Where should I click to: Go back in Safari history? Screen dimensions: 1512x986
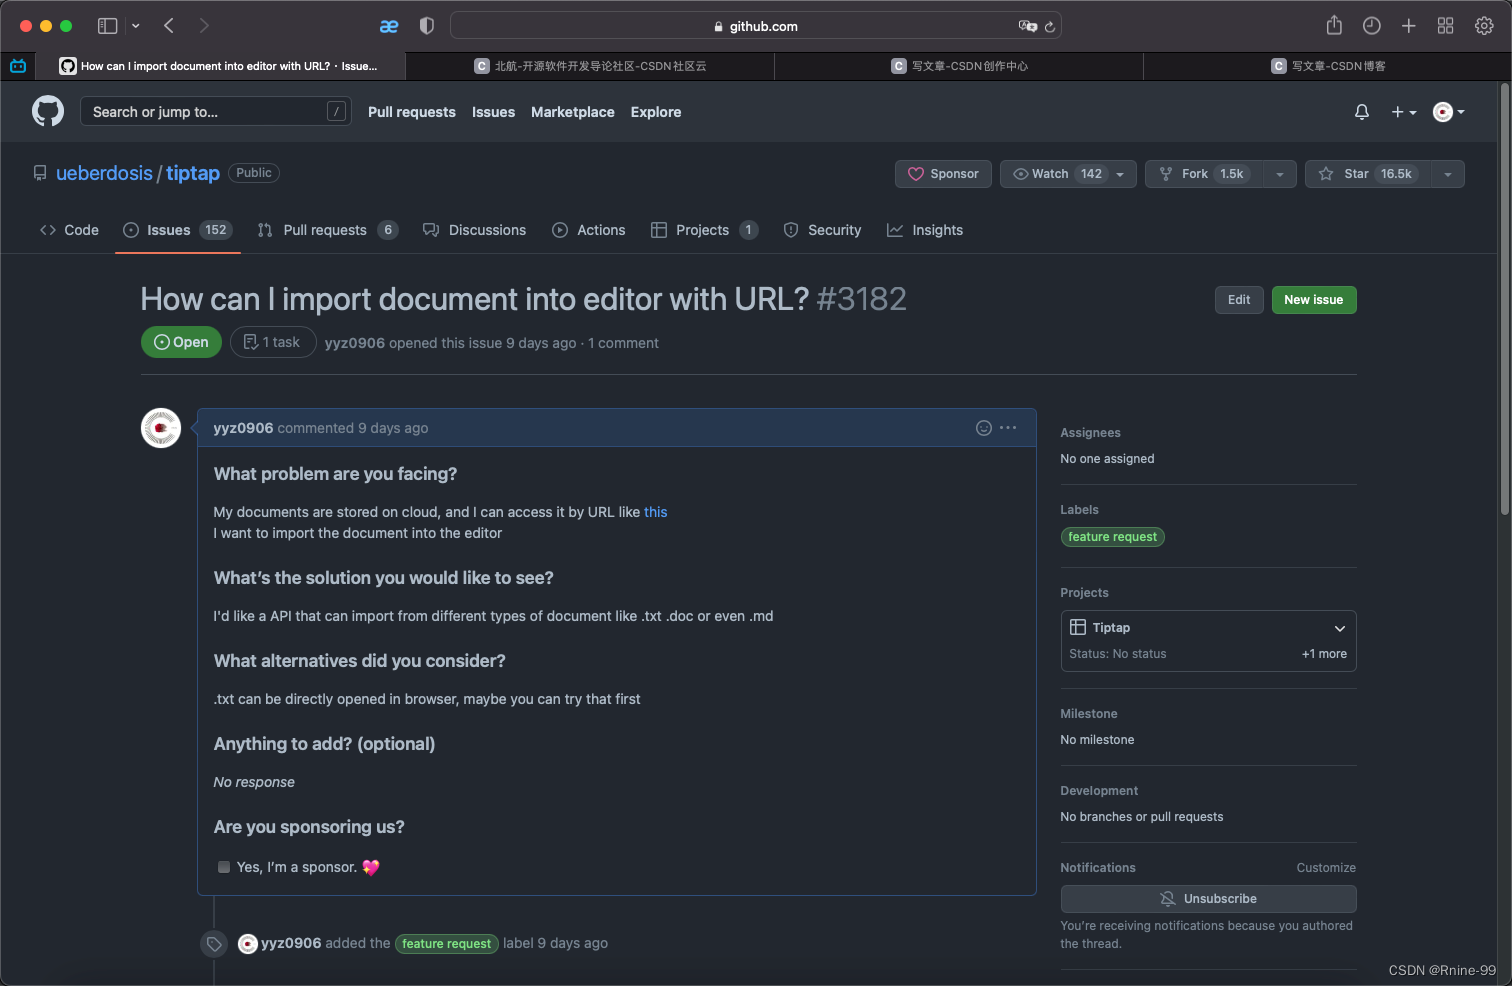(x=169, y=26)
